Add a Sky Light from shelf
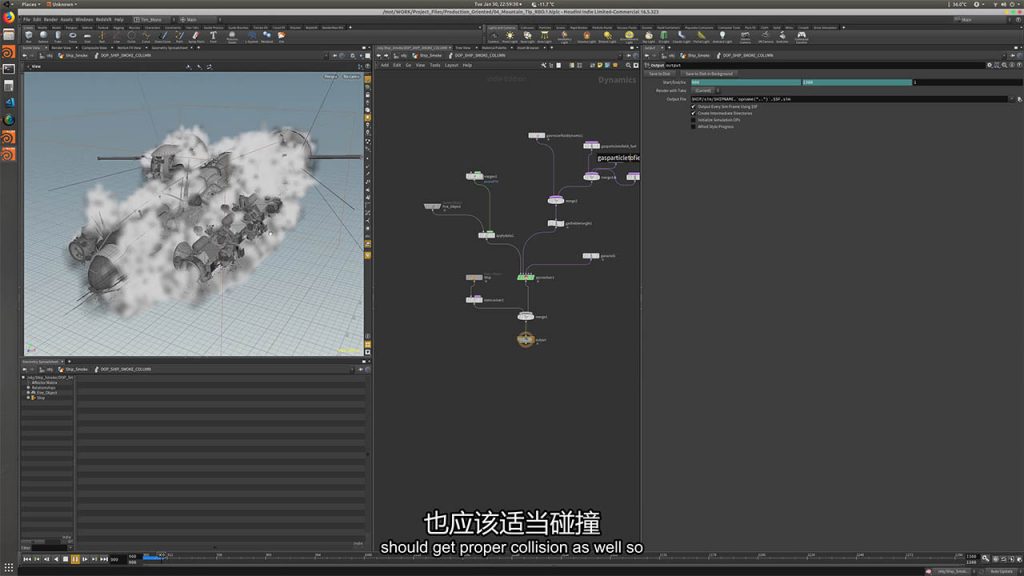The width and height of the screenshot is (1024, 576). tap(648, 37)
